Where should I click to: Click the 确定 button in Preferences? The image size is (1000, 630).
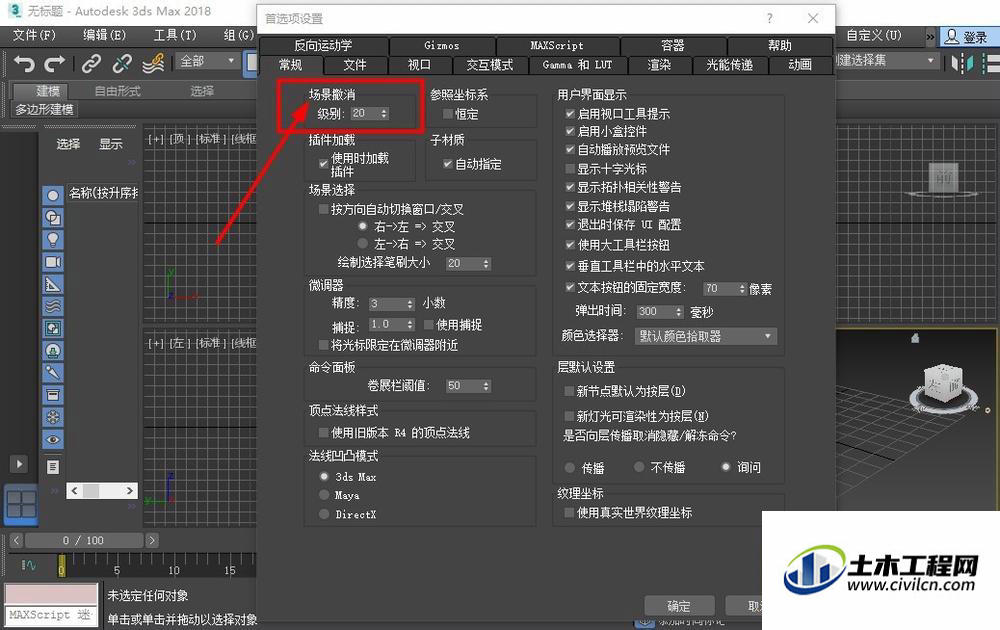tap(679, 606)
